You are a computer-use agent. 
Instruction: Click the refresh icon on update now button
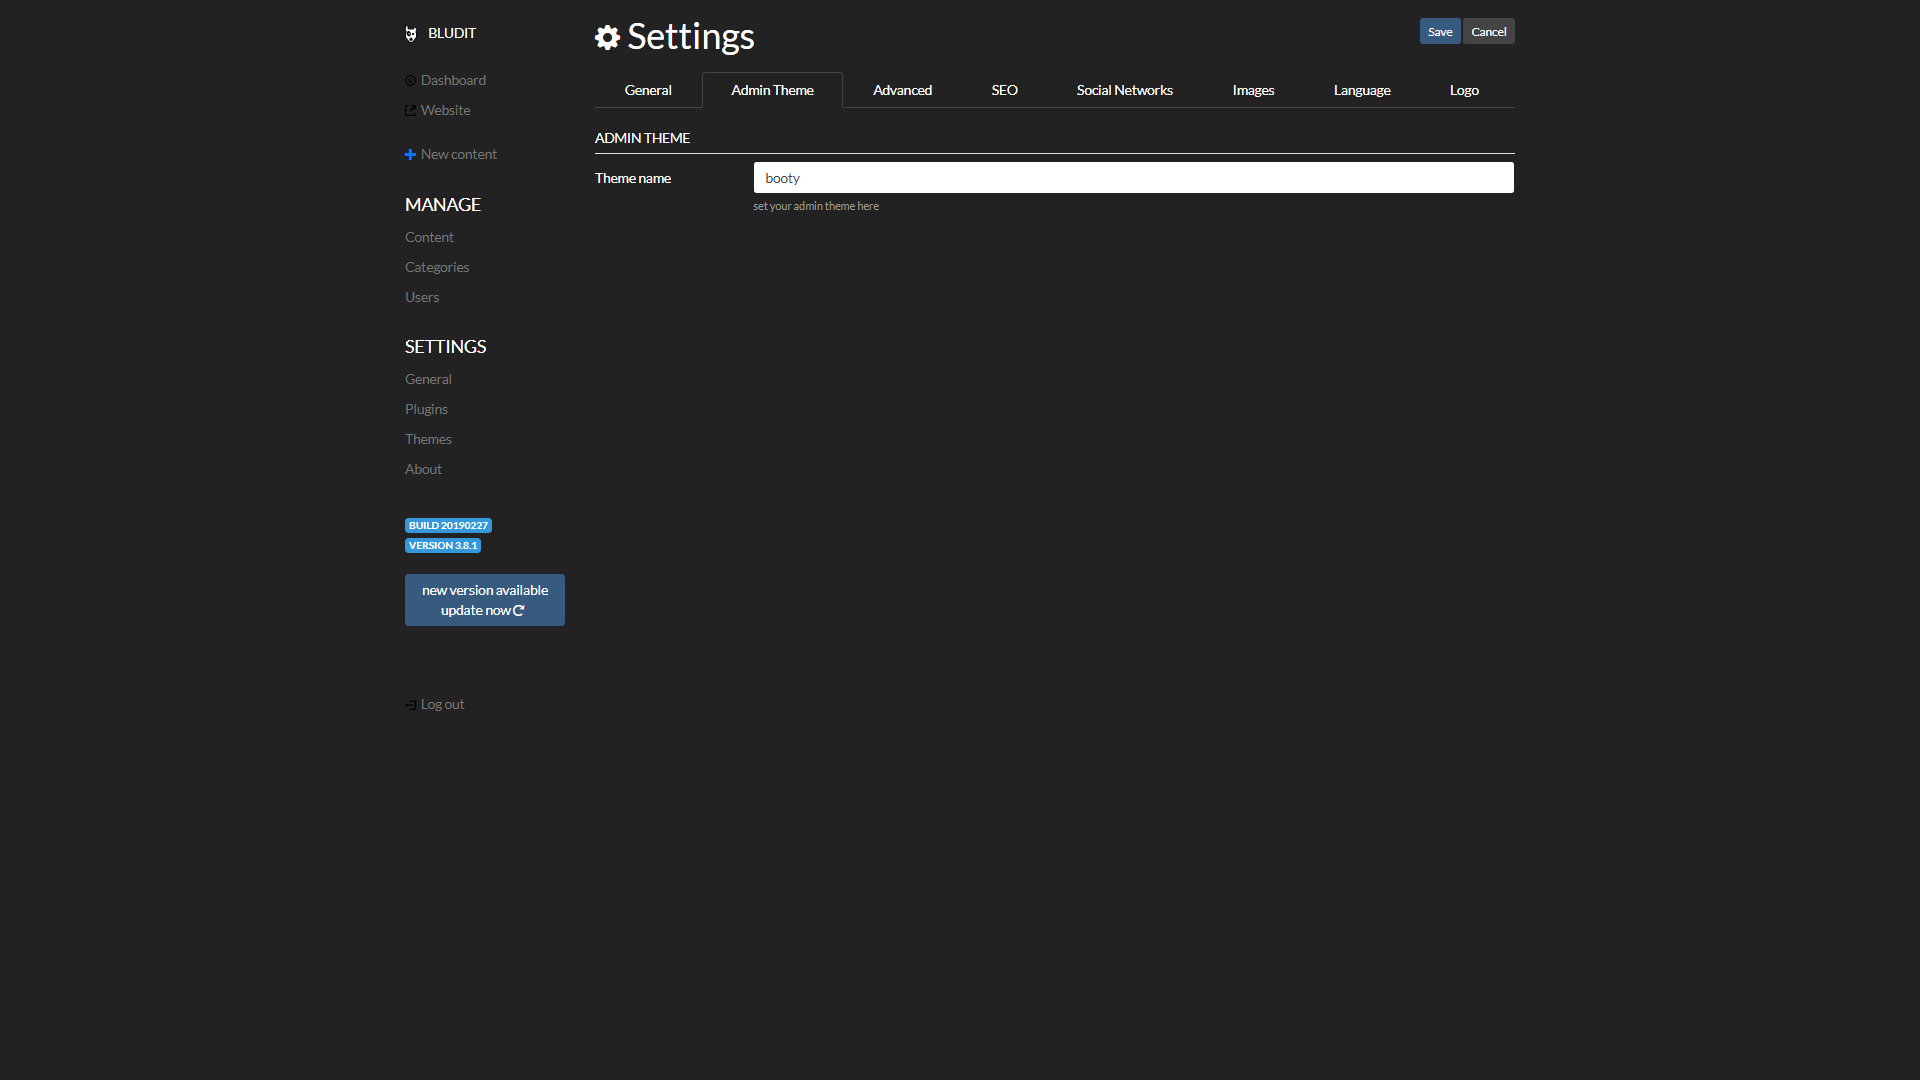point(520,610)
